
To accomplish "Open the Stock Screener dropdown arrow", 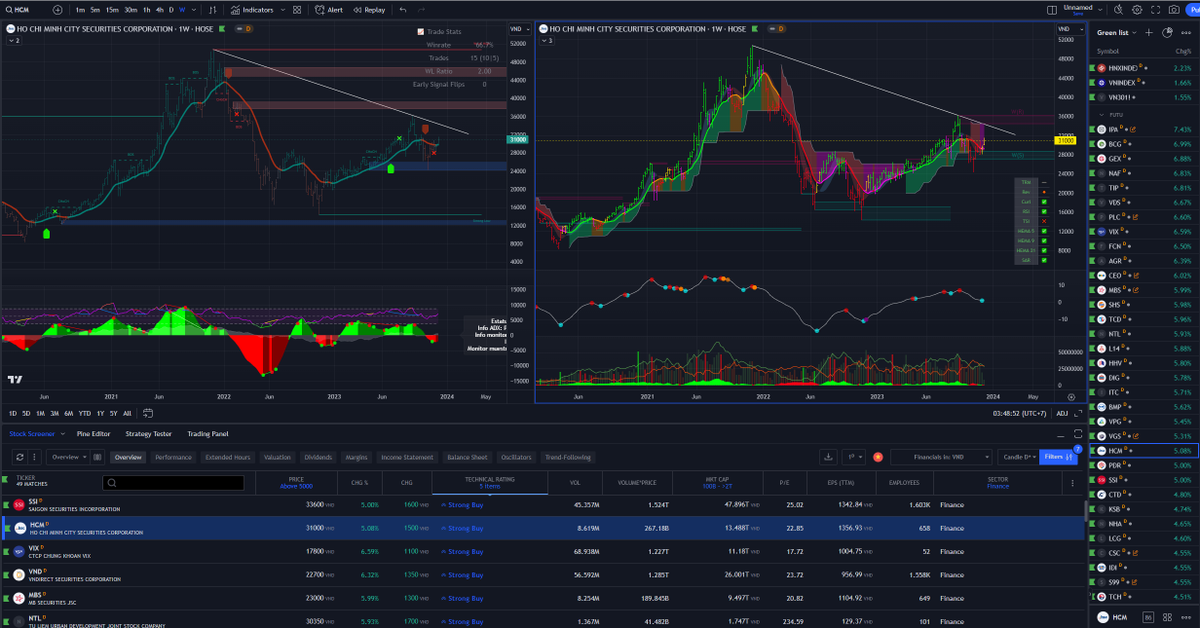I will click(x=62, y=434).
